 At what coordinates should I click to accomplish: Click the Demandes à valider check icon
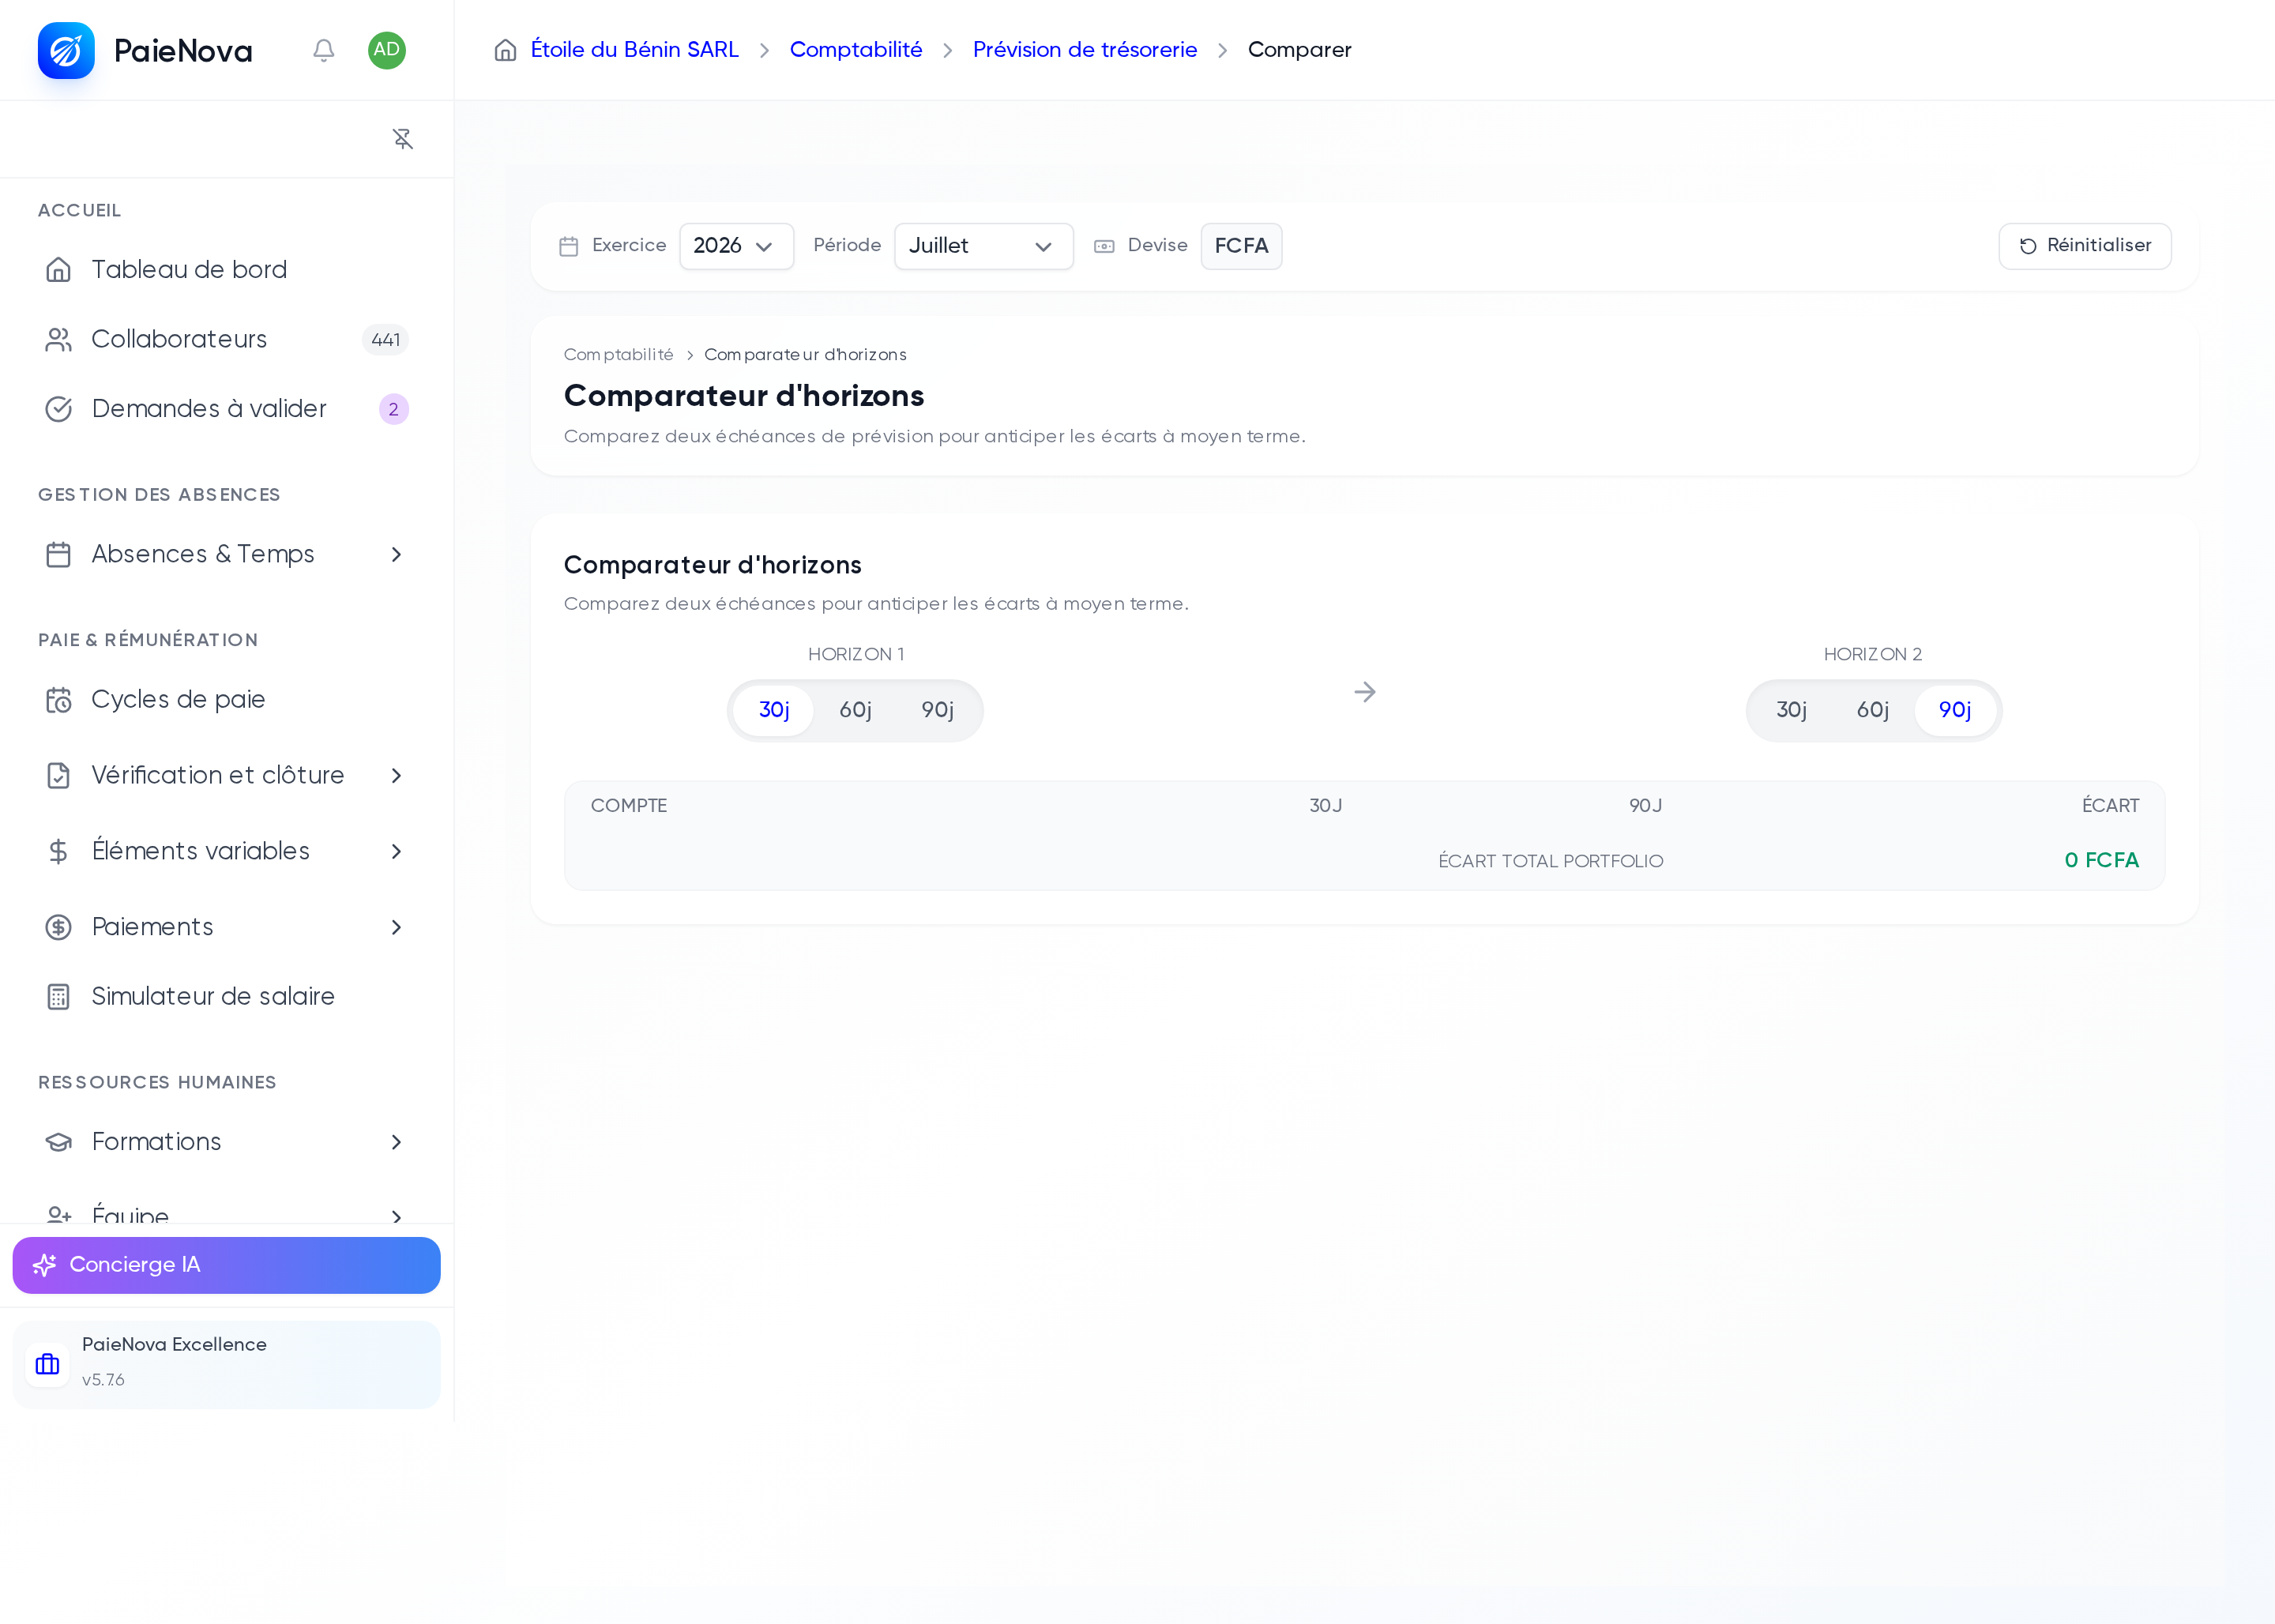(59, 409)
